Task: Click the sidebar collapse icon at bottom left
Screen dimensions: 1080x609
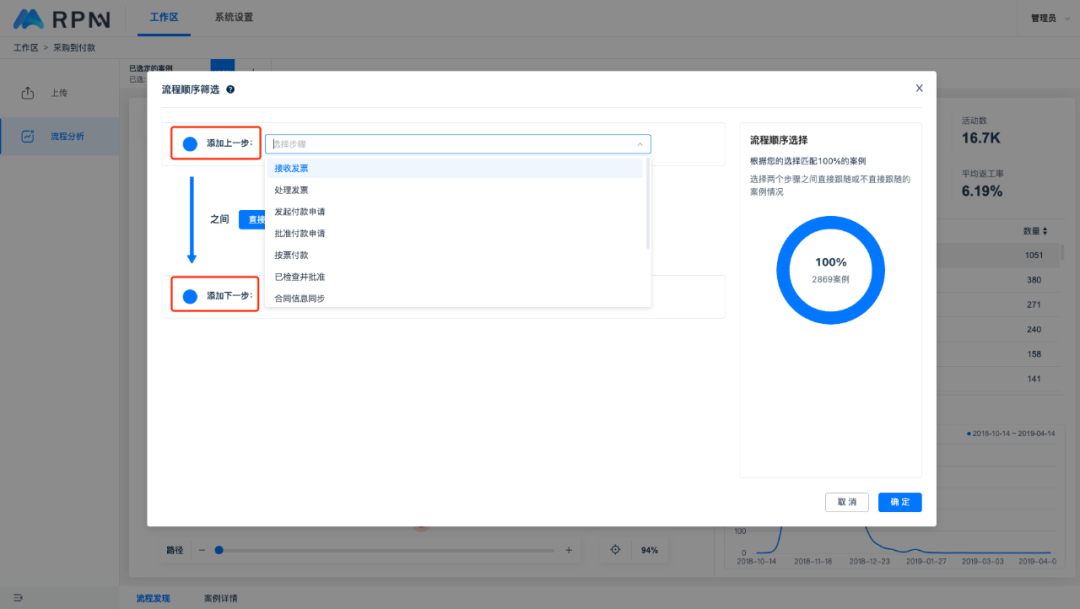Action: click(18, 597)
